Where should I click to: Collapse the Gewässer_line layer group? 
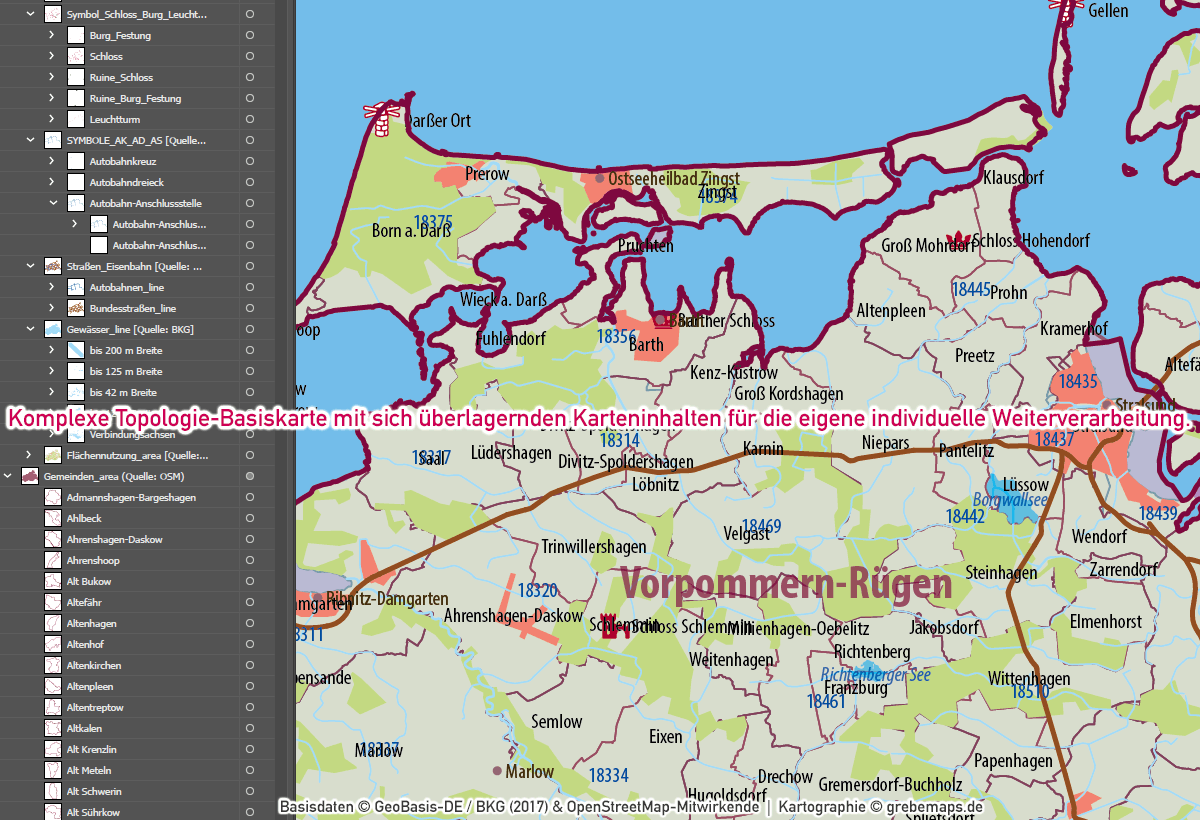31,328
